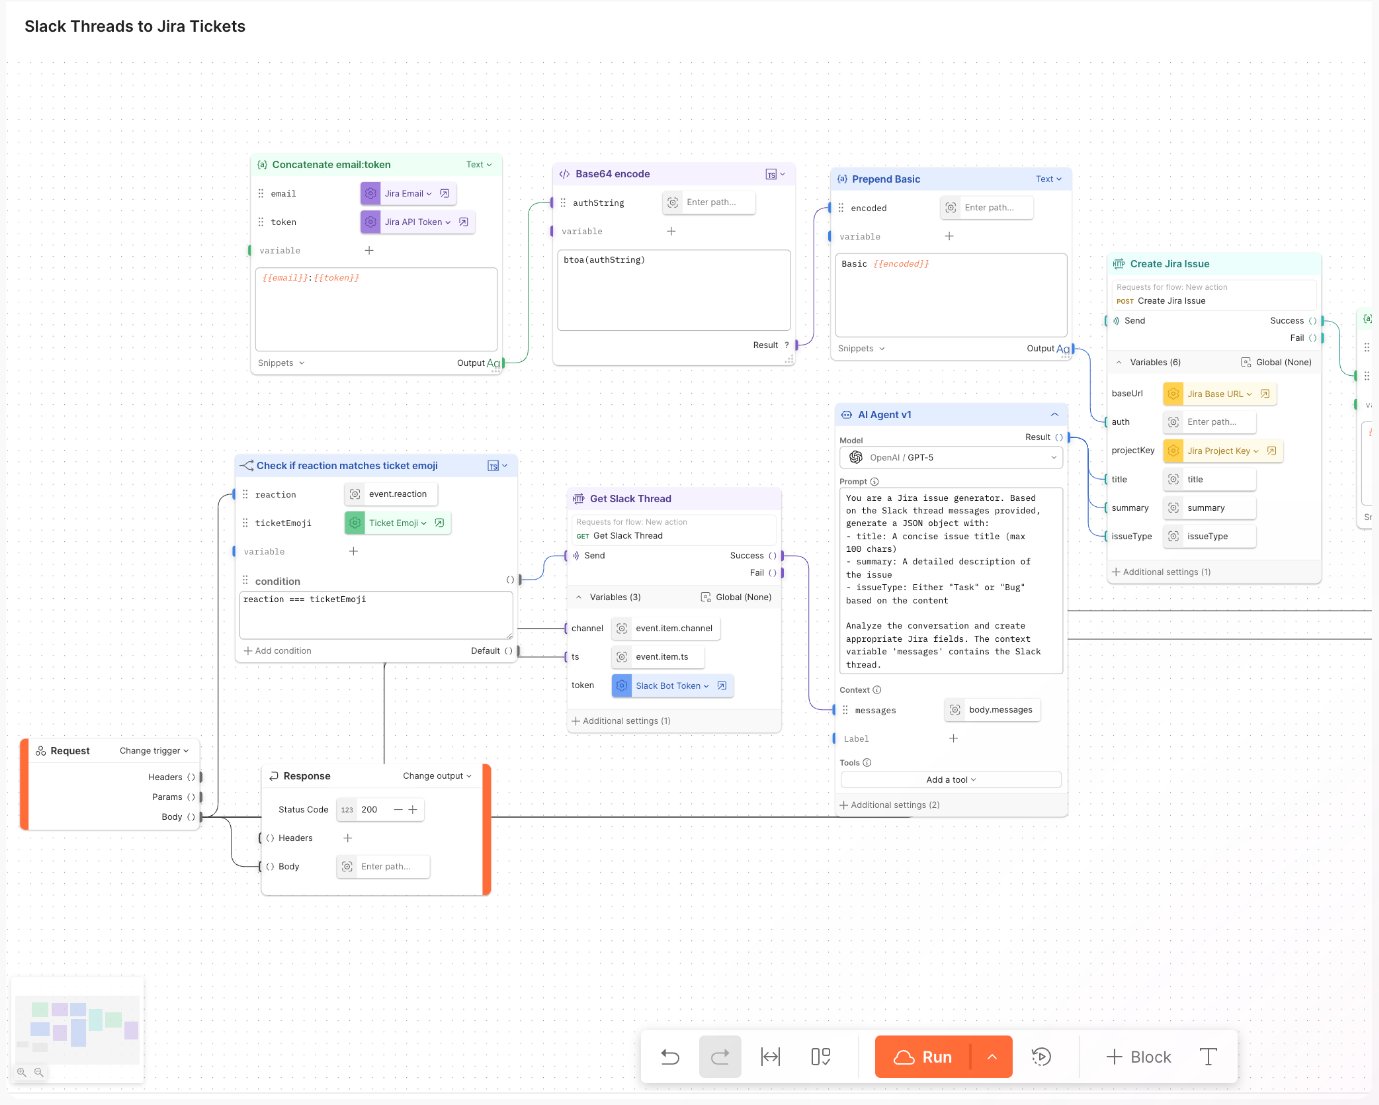This screenshot has height=1105, width=1379.
Task: Add a header in Response block
Action: pos(348,838)
